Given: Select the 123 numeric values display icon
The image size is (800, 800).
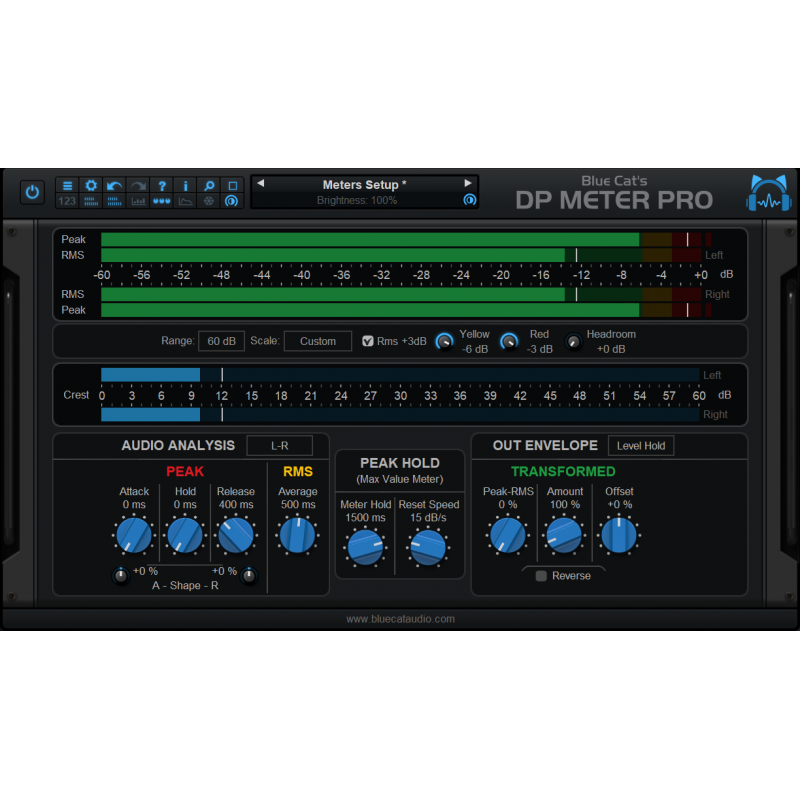Looking at the screenshot, I should click(66, 200).
